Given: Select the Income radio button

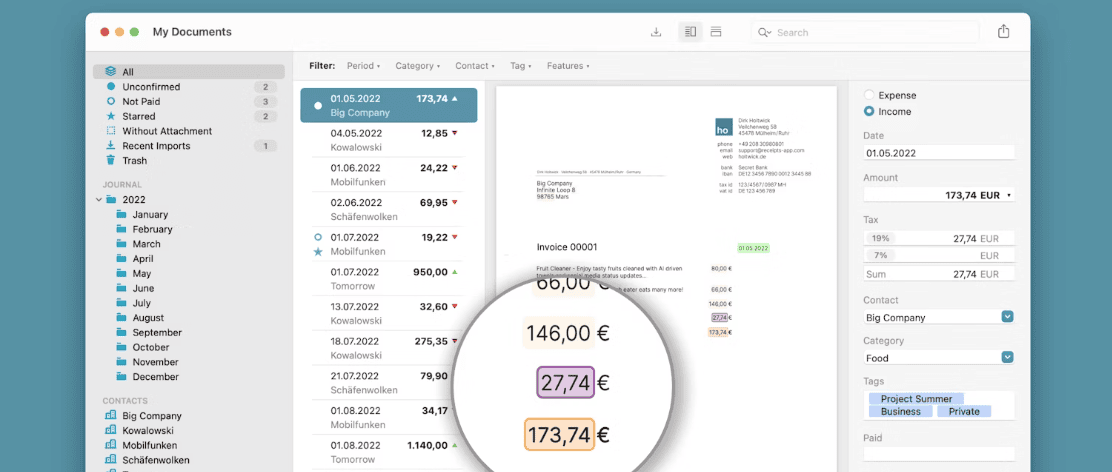Looking at the screenshot, I should point(869,111).
